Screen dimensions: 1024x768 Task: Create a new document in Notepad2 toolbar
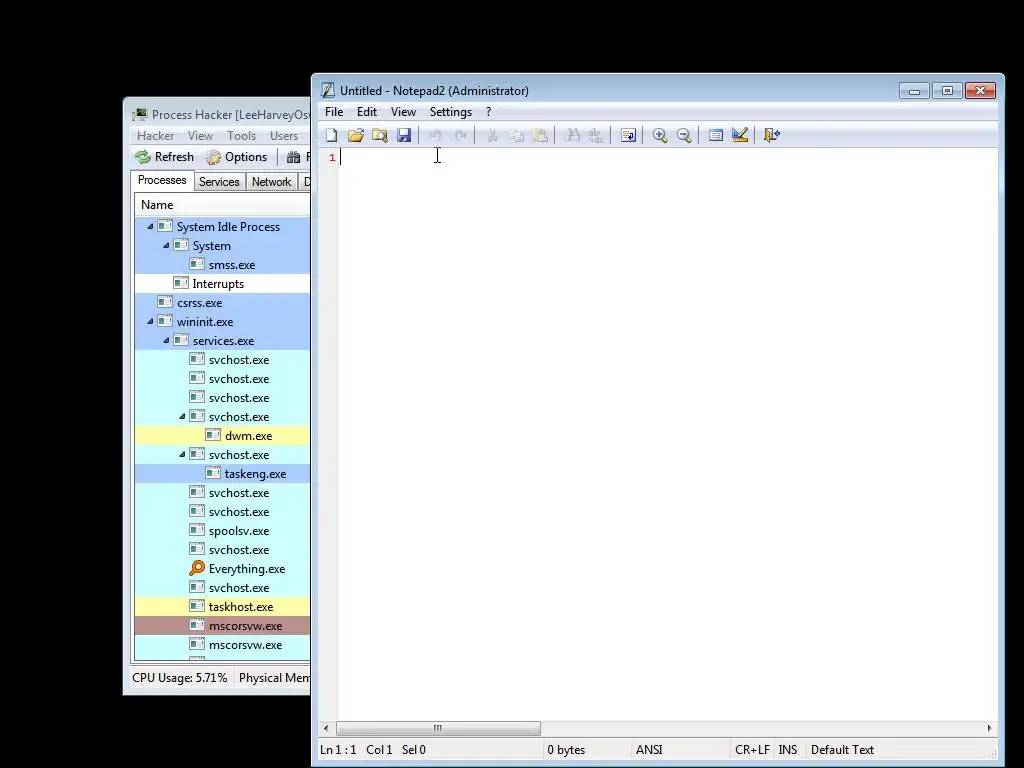(x=332, y=135)
